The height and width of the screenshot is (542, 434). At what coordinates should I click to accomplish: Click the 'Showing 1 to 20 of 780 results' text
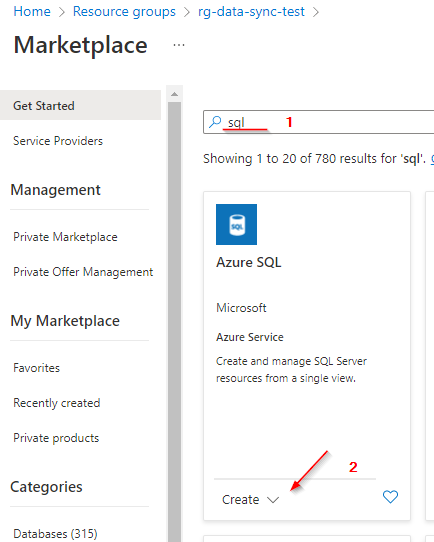click(x=314, y=159)
